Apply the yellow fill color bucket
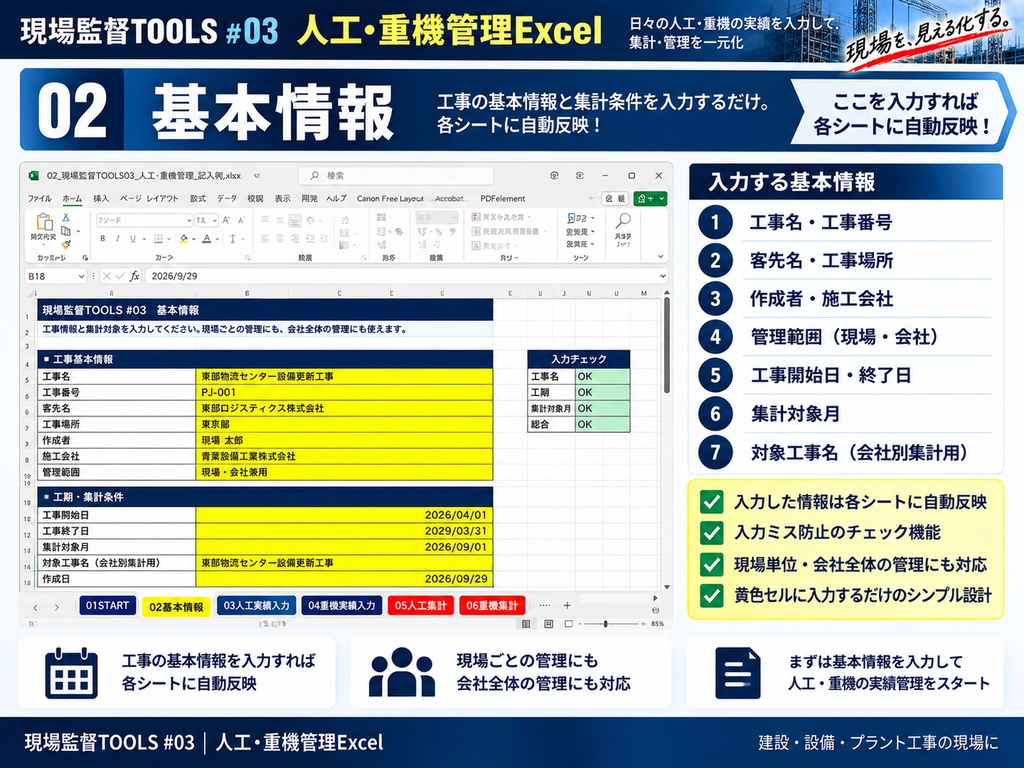The height and width of the screenshot is (768, 1024). click(184, 239)
